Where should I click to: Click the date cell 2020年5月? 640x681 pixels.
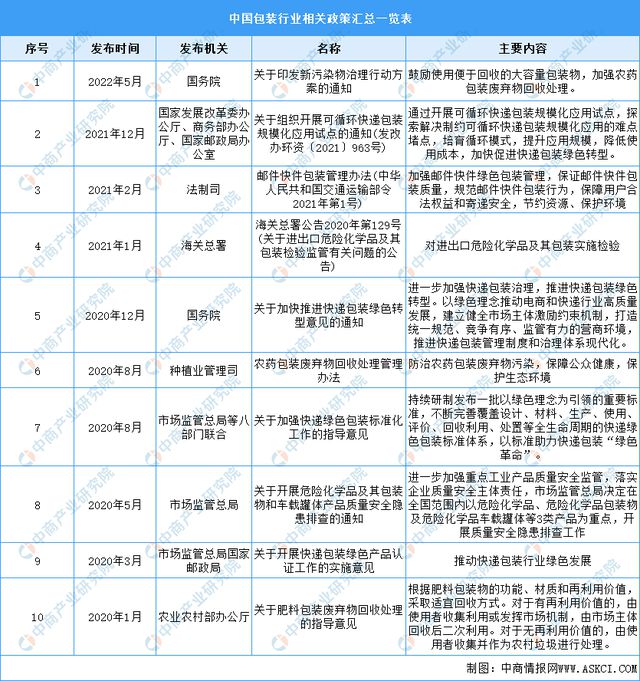(115, 505)
